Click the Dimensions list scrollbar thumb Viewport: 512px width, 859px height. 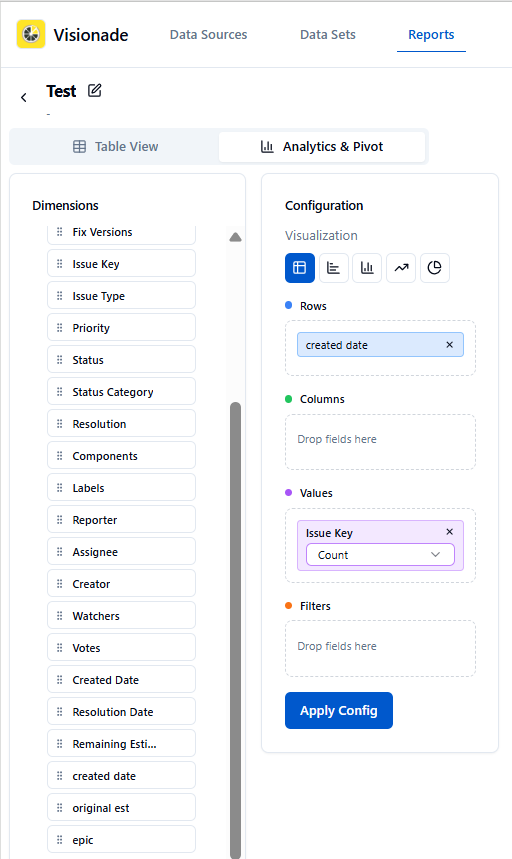[235, 630]
